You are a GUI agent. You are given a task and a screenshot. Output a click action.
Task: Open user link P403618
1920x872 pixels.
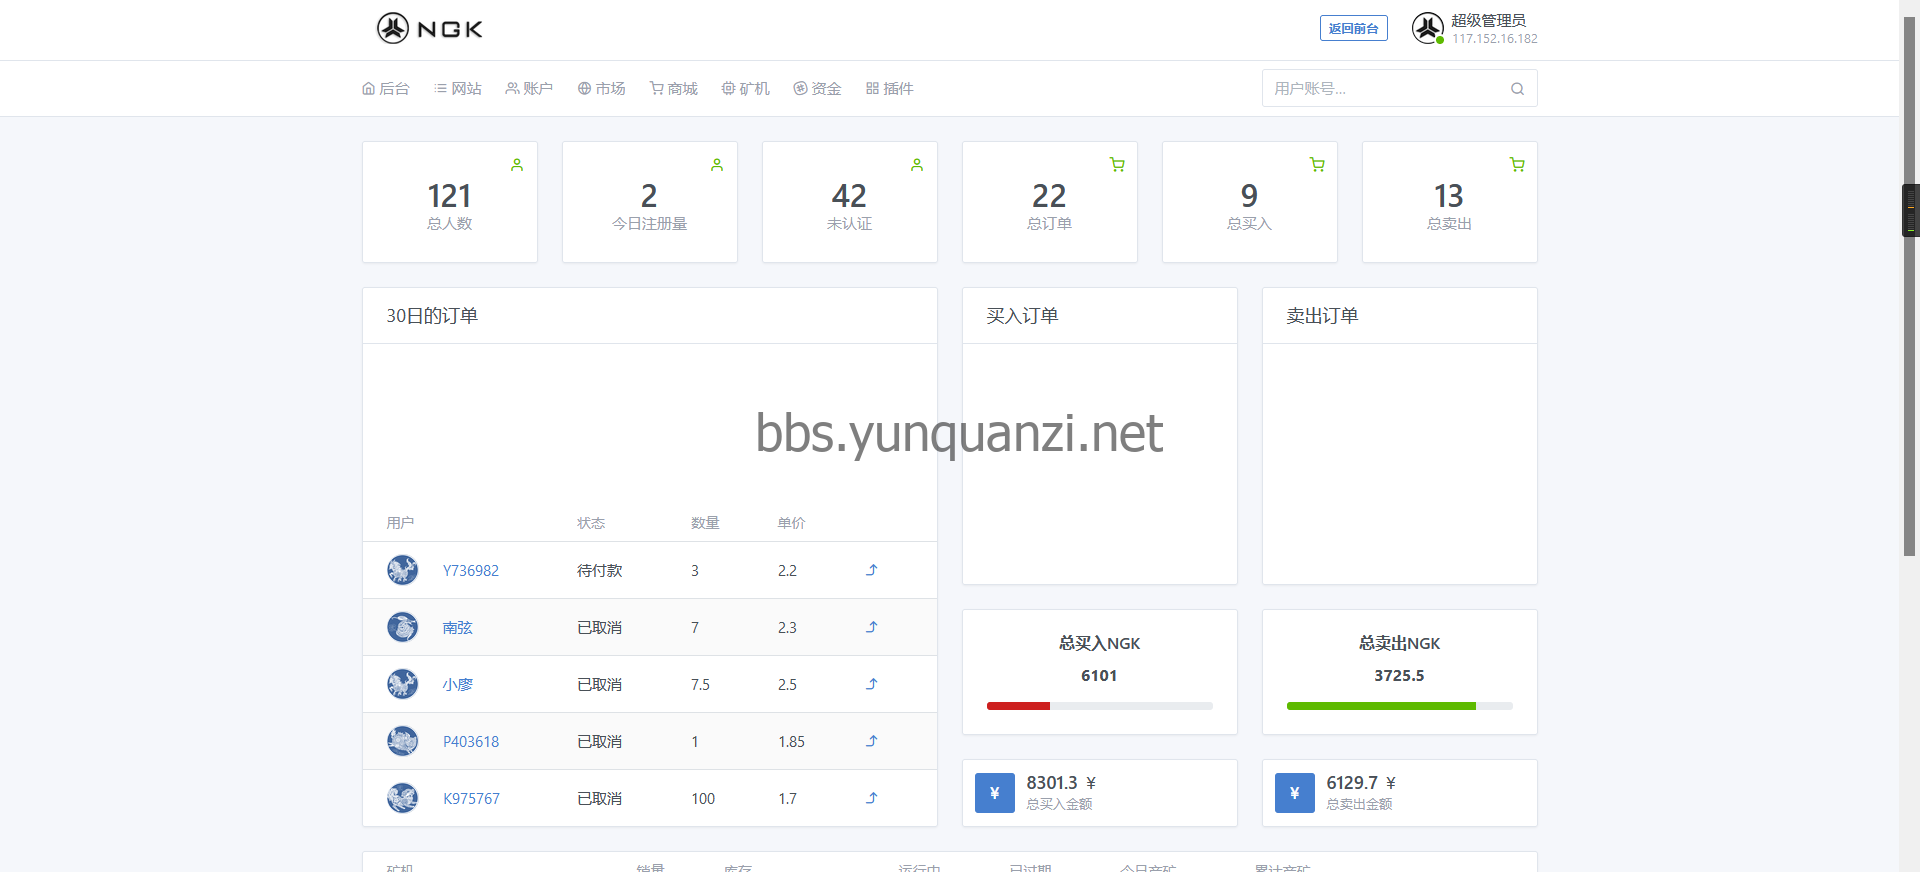[x=471, y=742]
